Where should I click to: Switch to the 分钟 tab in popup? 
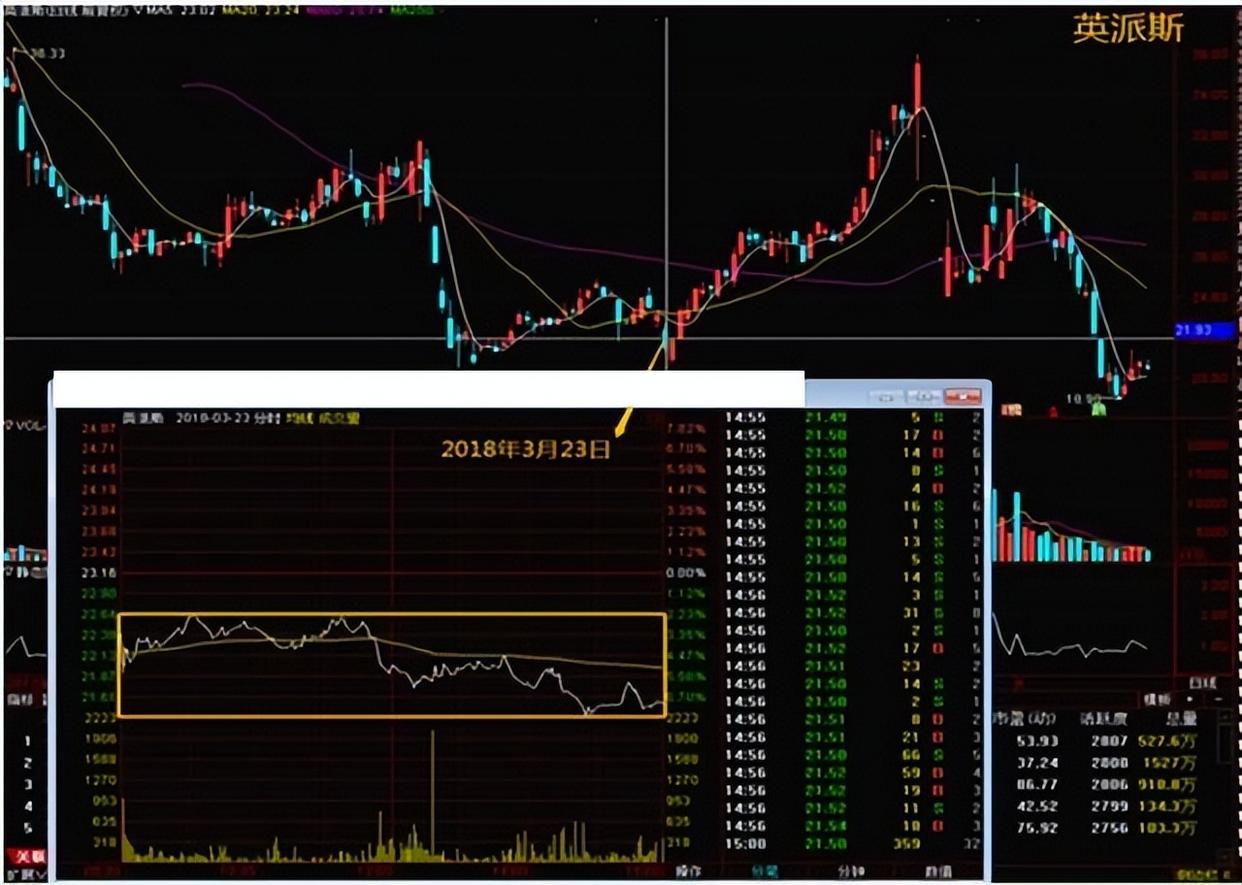pos(849,871)
